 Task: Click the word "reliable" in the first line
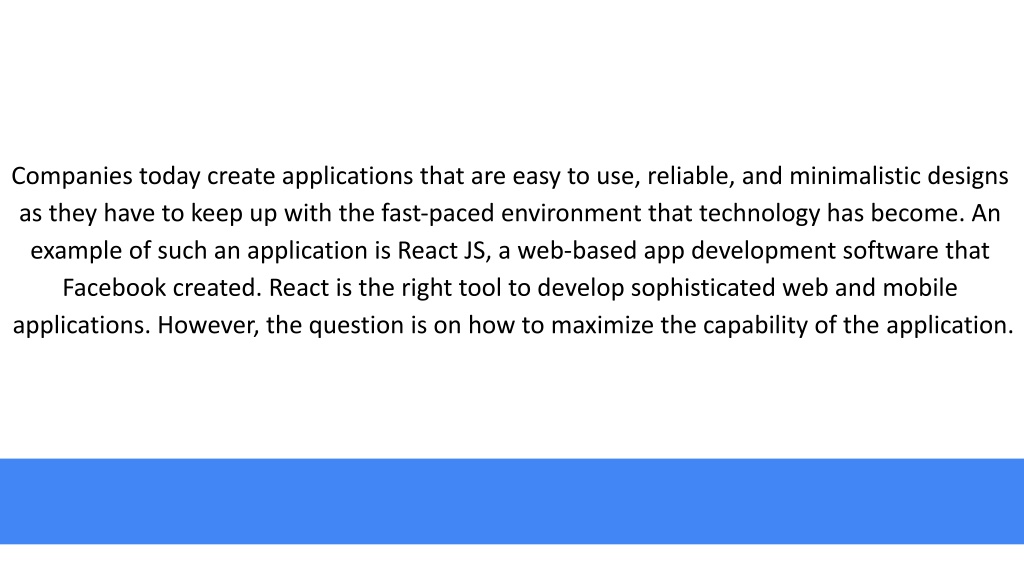coord(688,176)
